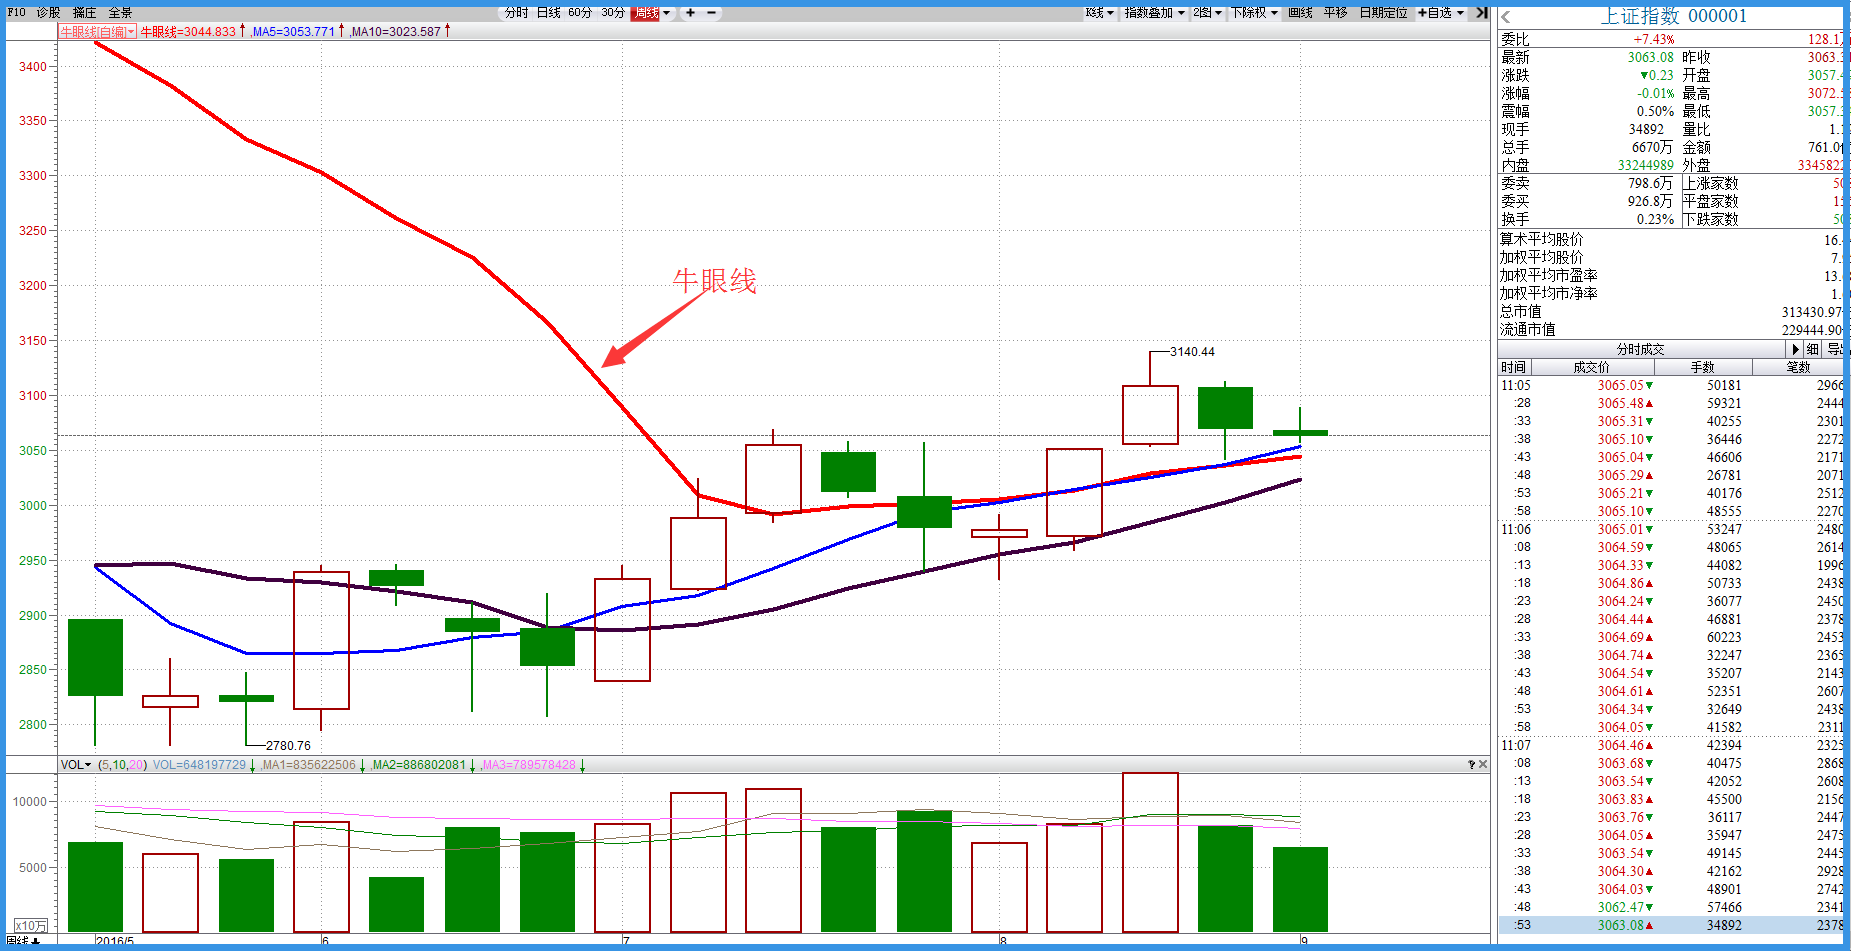
Task: Click the plus zoom-in icon
Action: 690,13
